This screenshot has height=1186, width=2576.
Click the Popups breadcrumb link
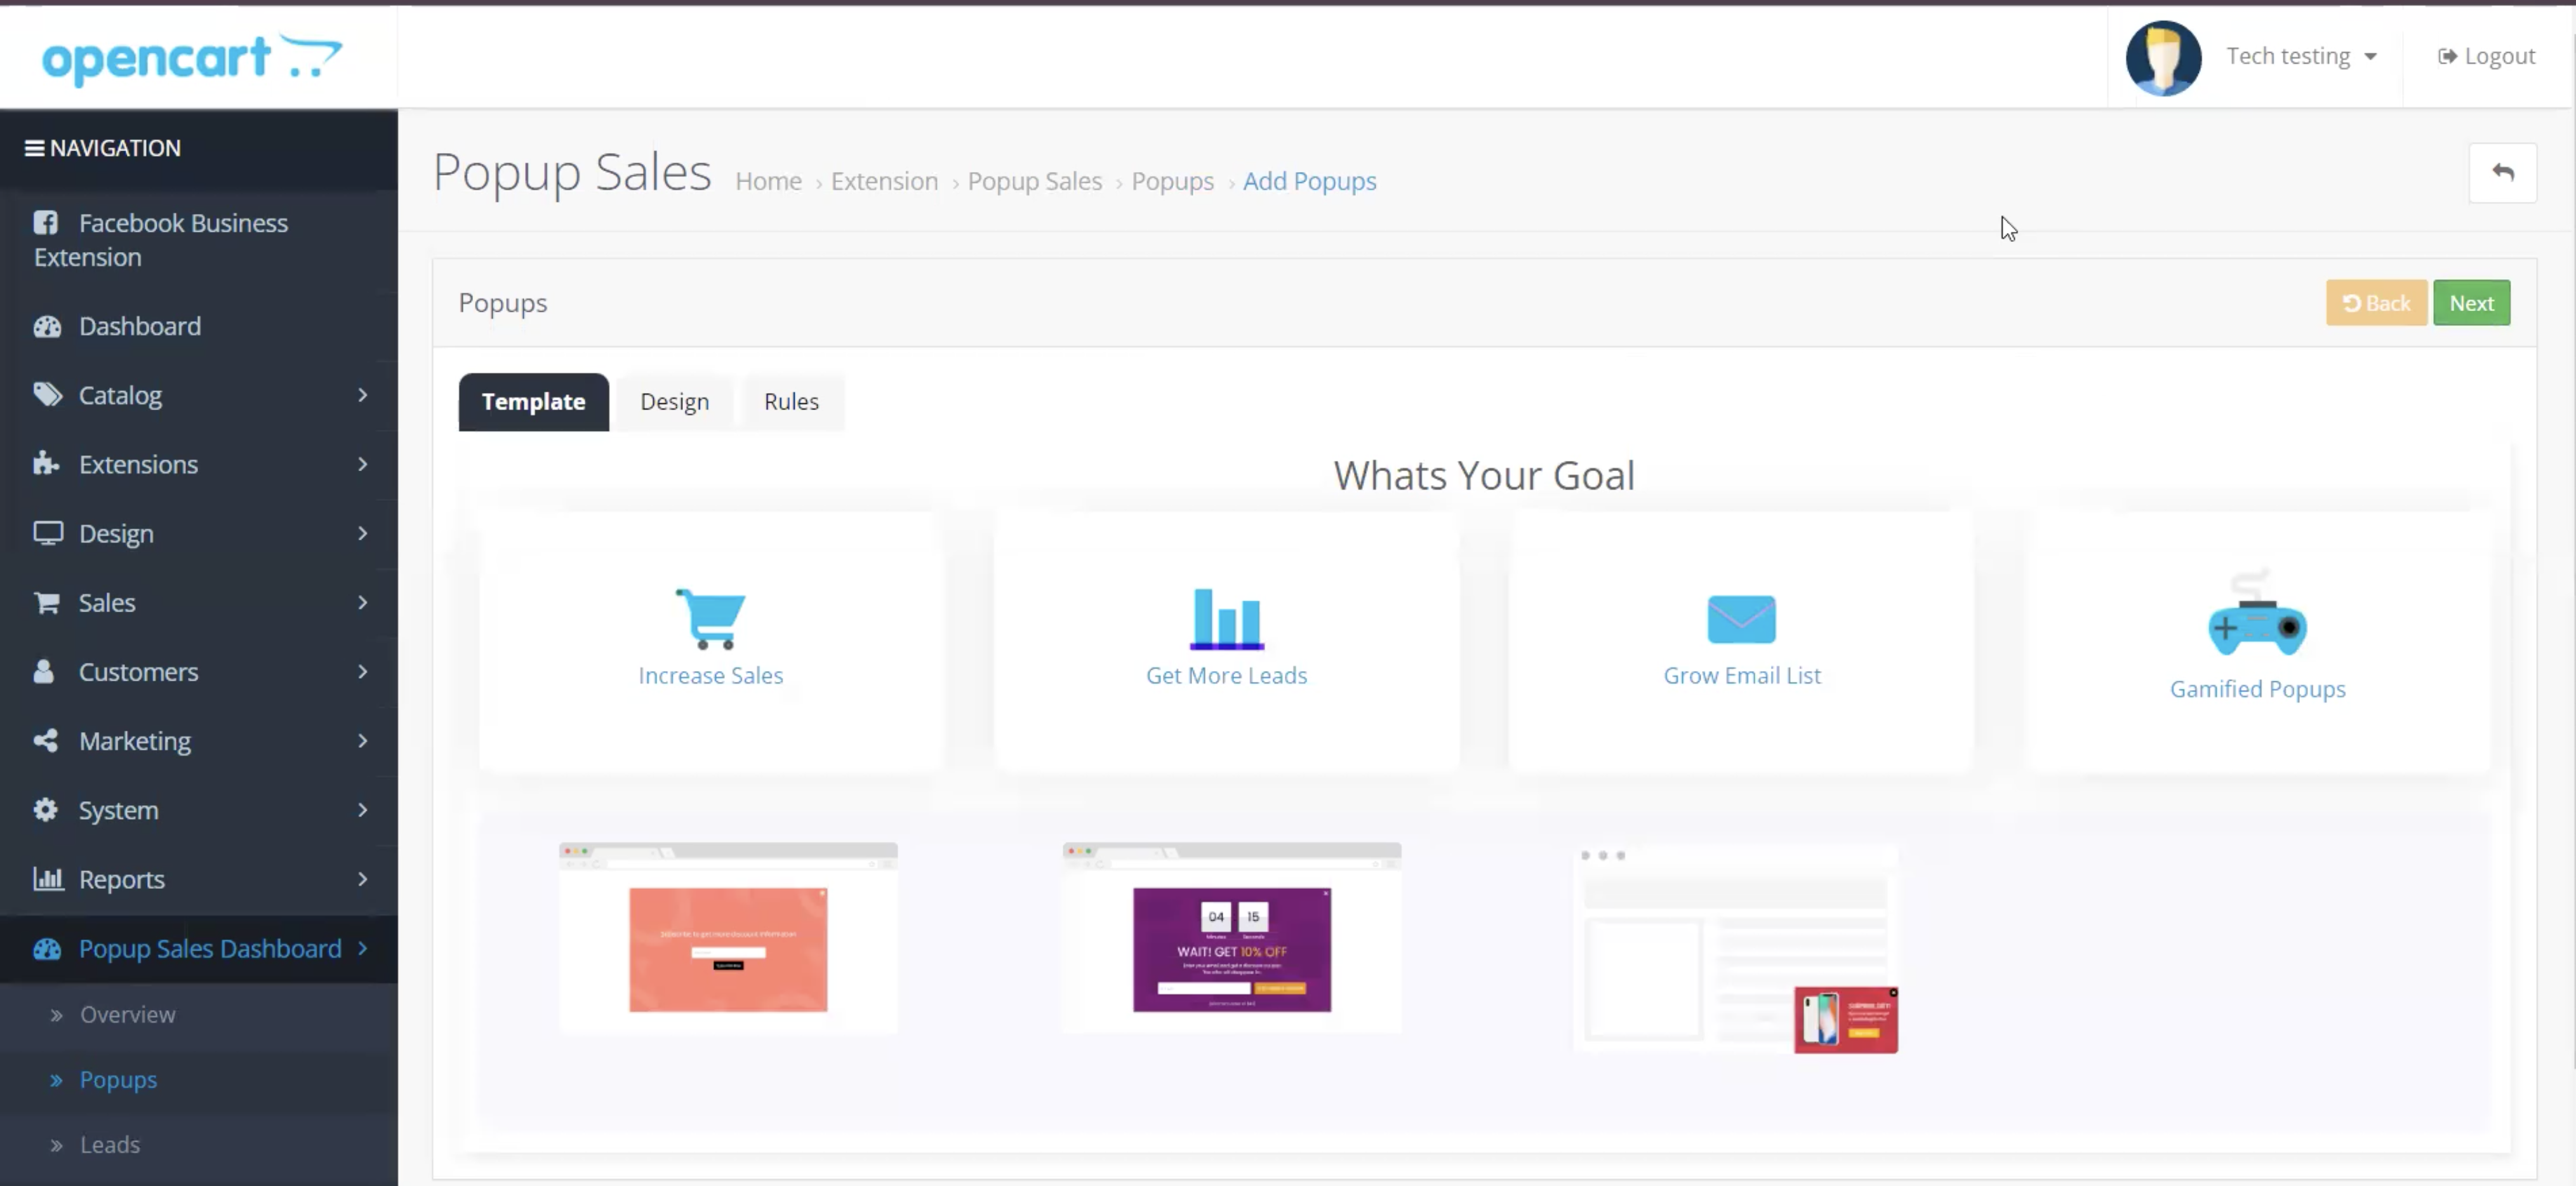[x=1172, y=181]
